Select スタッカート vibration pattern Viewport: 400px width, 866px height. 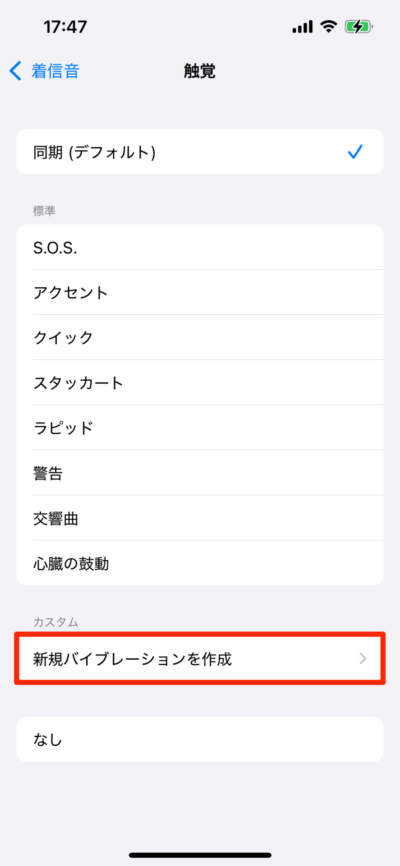[x=200, y=382]
